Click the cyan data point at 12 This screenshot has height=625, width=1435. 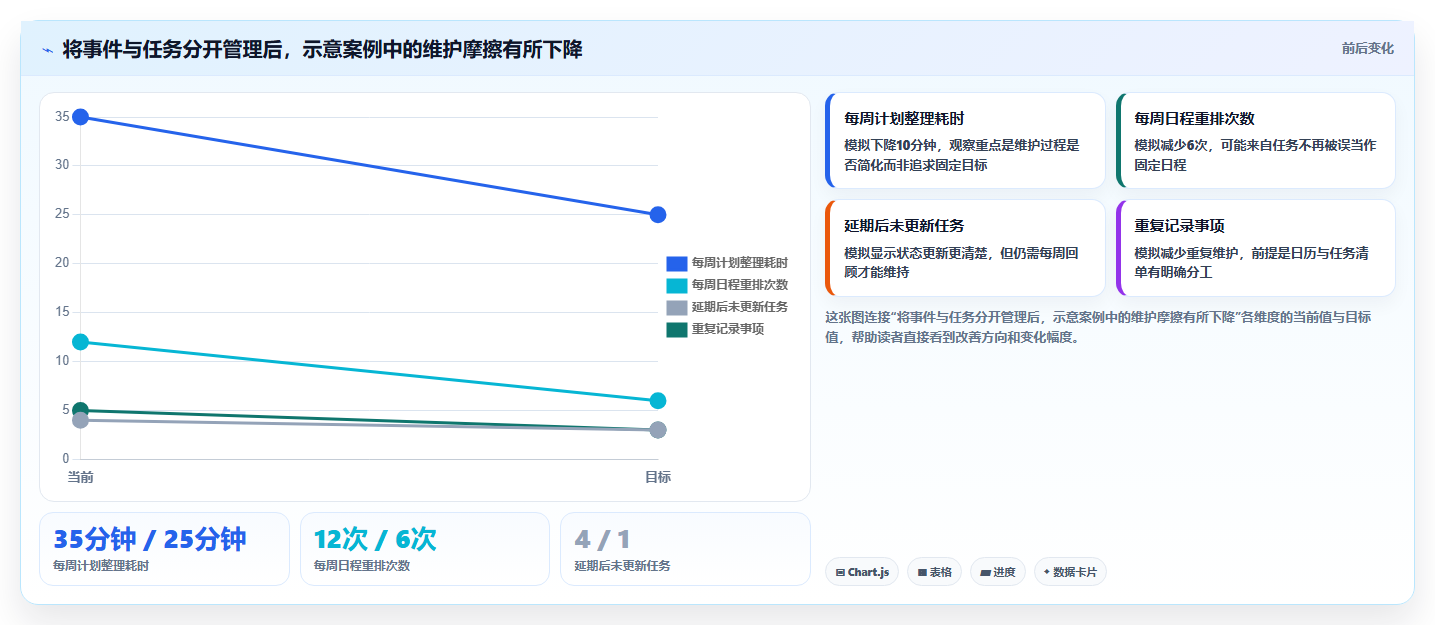[x=81, y=342]
